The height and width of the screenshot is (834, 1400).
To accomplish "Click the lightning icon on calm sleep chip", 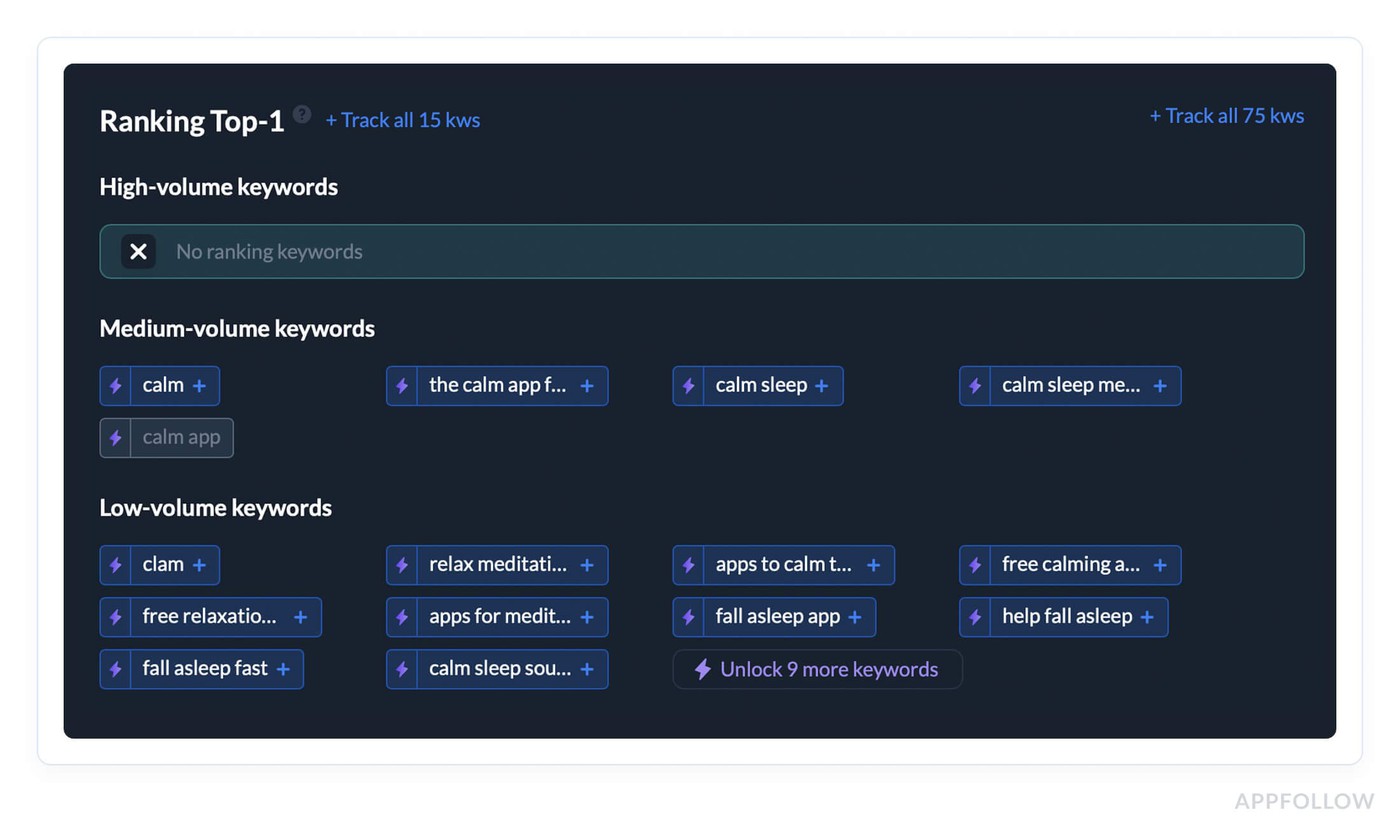I will pyautogui.click(x=688, y=386).
